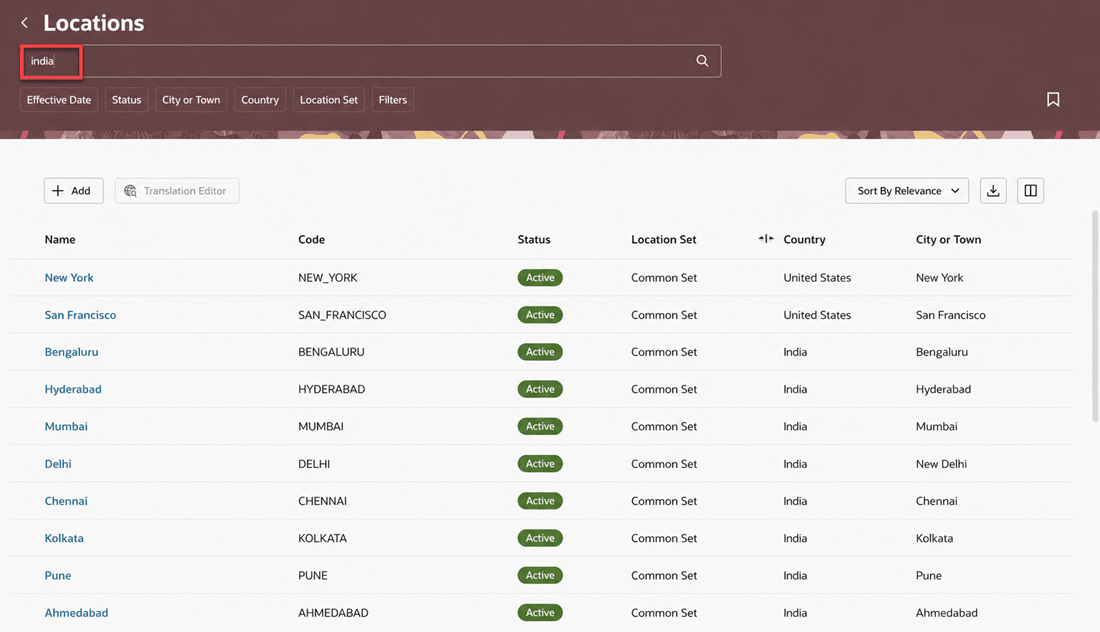Download the locations list

coord(993,191)
